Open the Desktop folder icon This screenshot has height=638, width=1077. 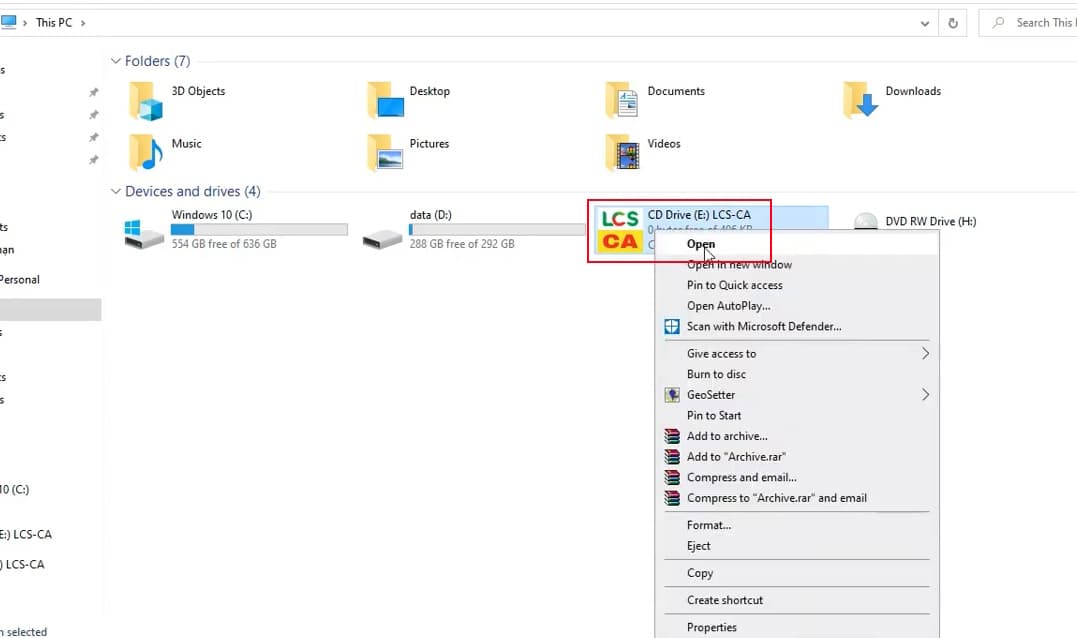(x=385, y=101)
